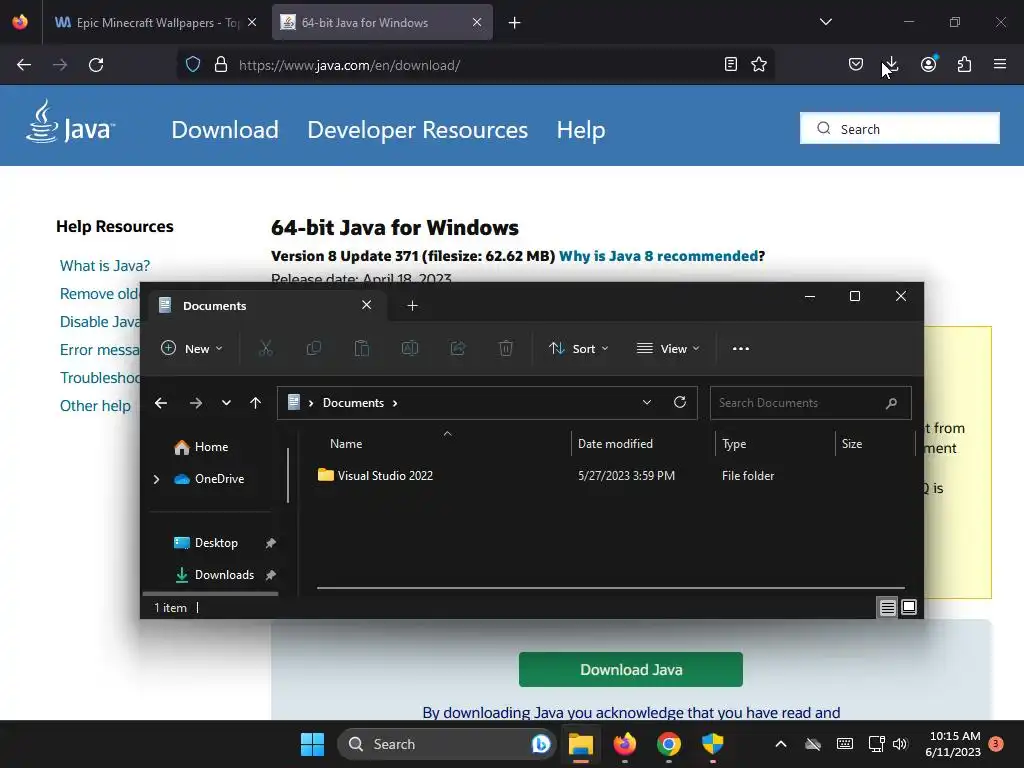Click Paste icon in Explorer toolbar
Screen dimensions: 1024x768
[x=362, y=348]
